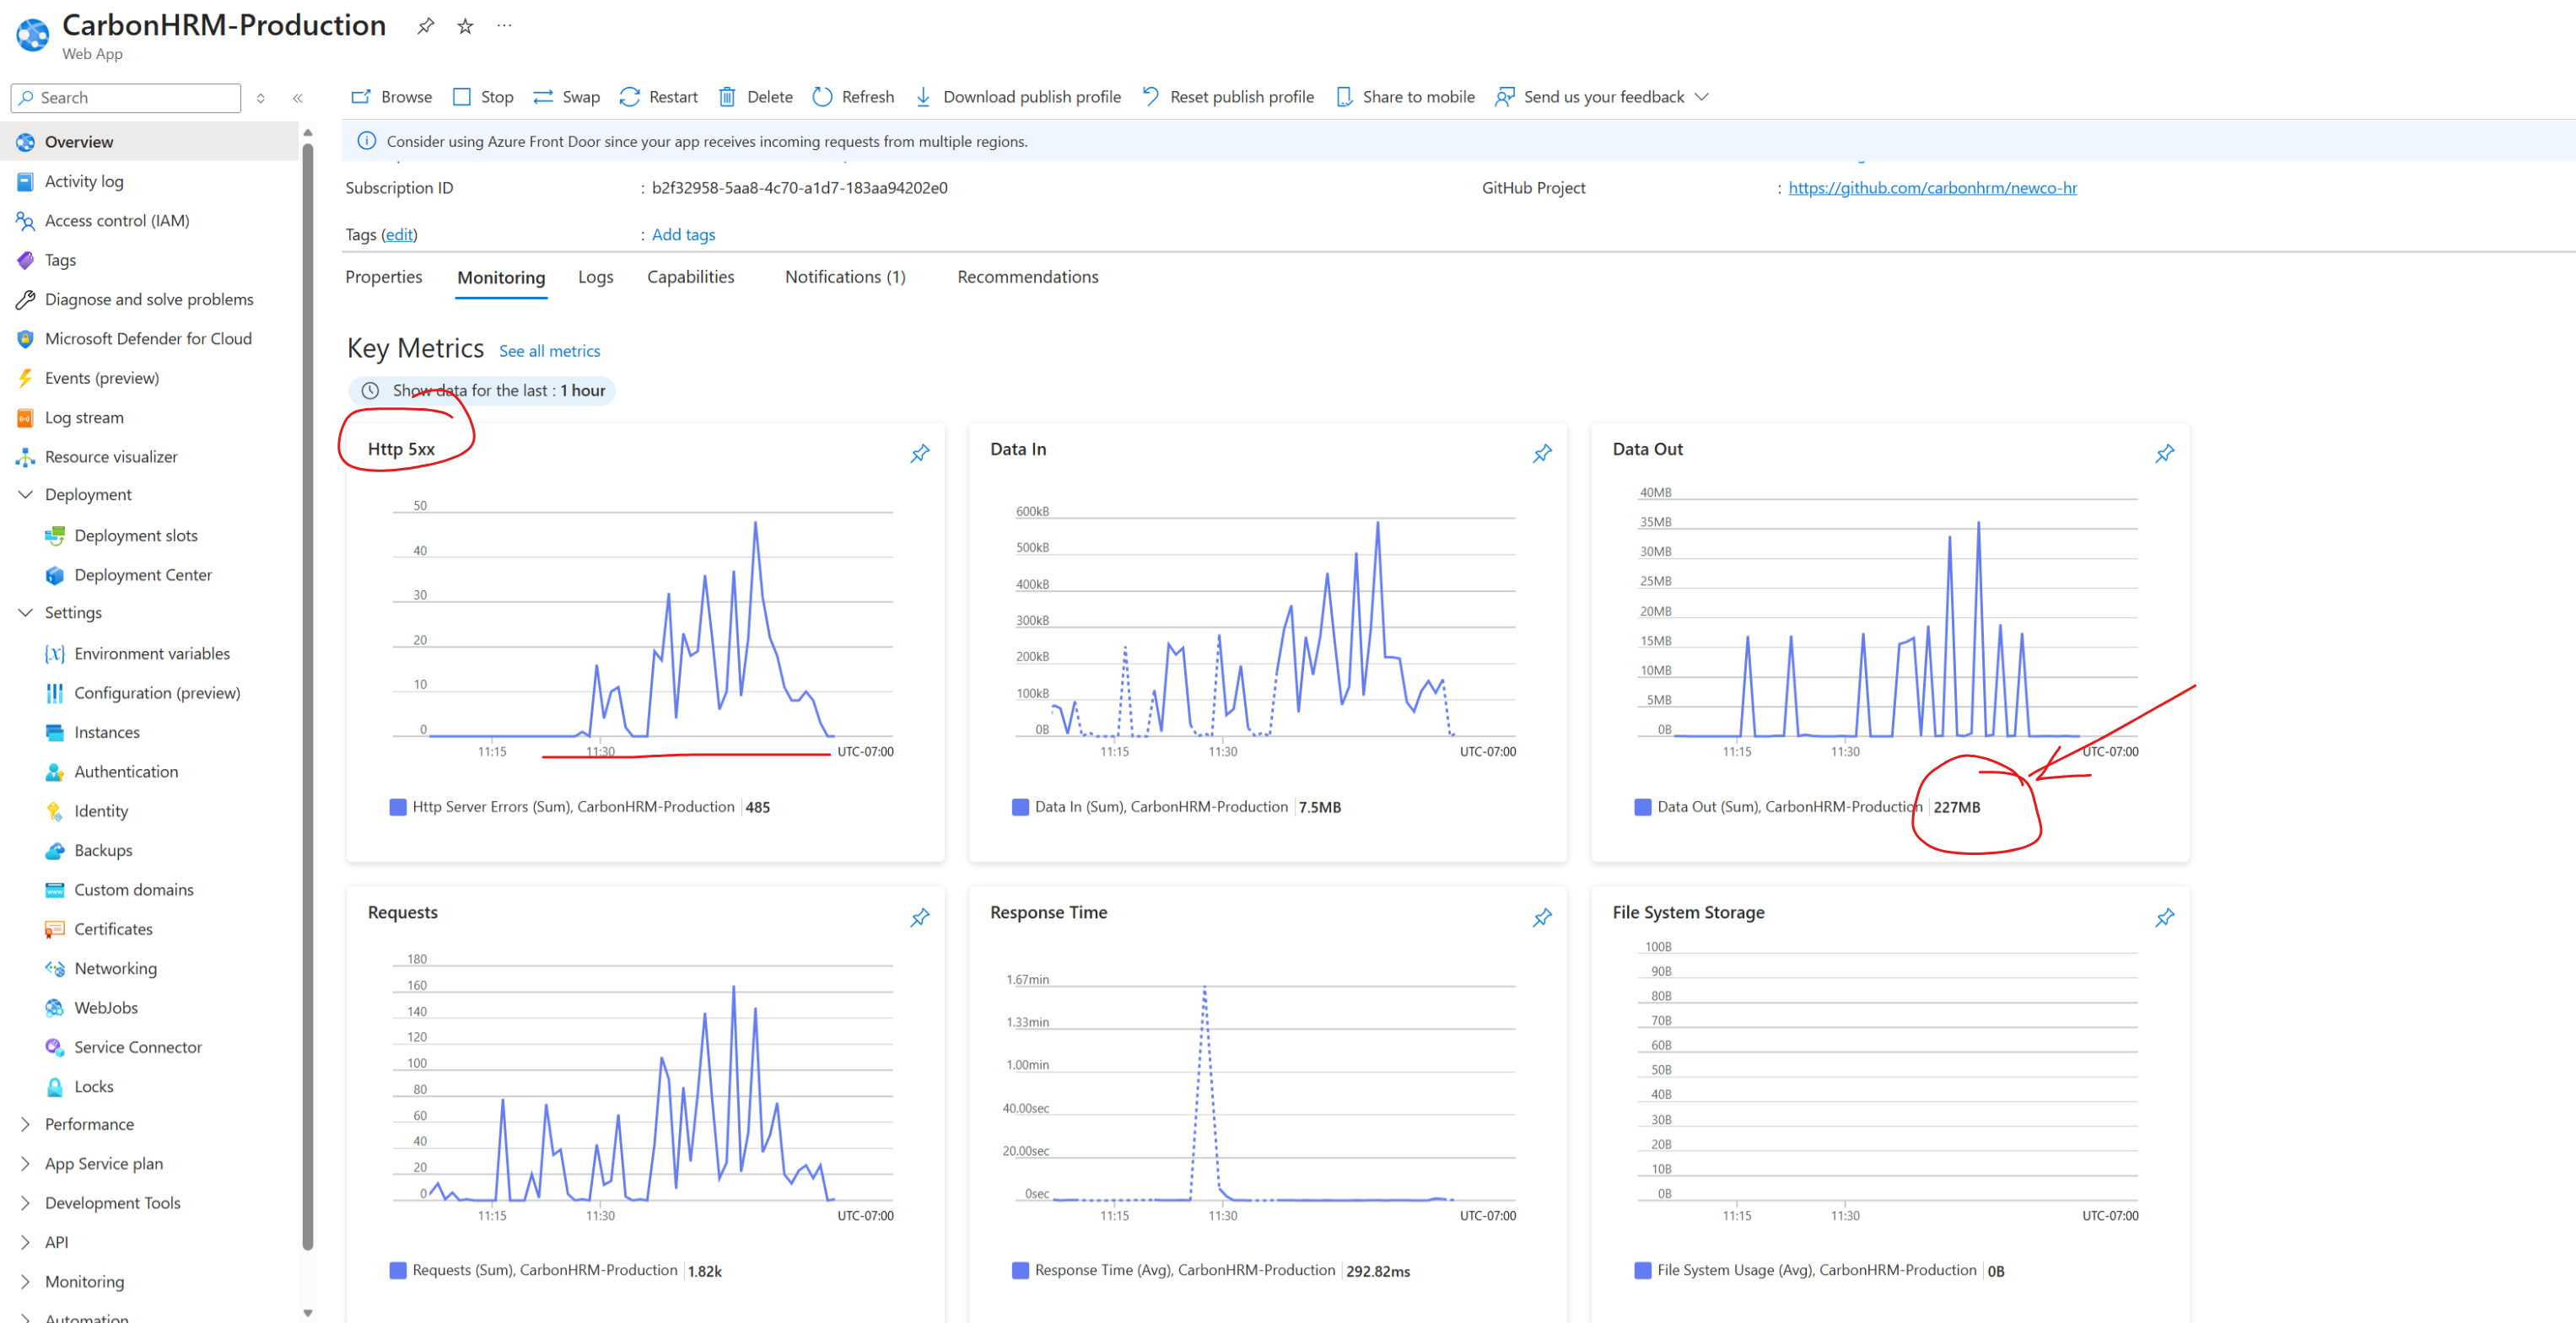Open the See all metrics link
2576x1323 pixels.
tap(549, 351)
